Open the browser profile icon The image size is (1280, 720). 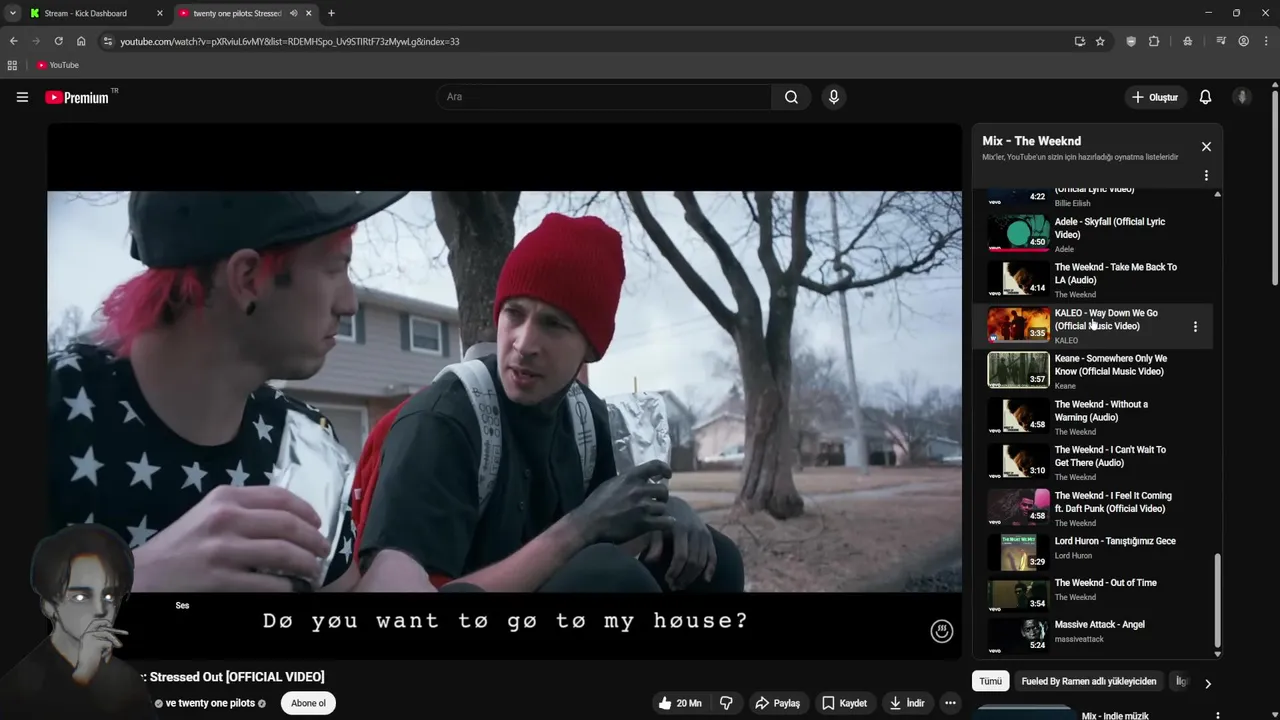(1243, 41)
